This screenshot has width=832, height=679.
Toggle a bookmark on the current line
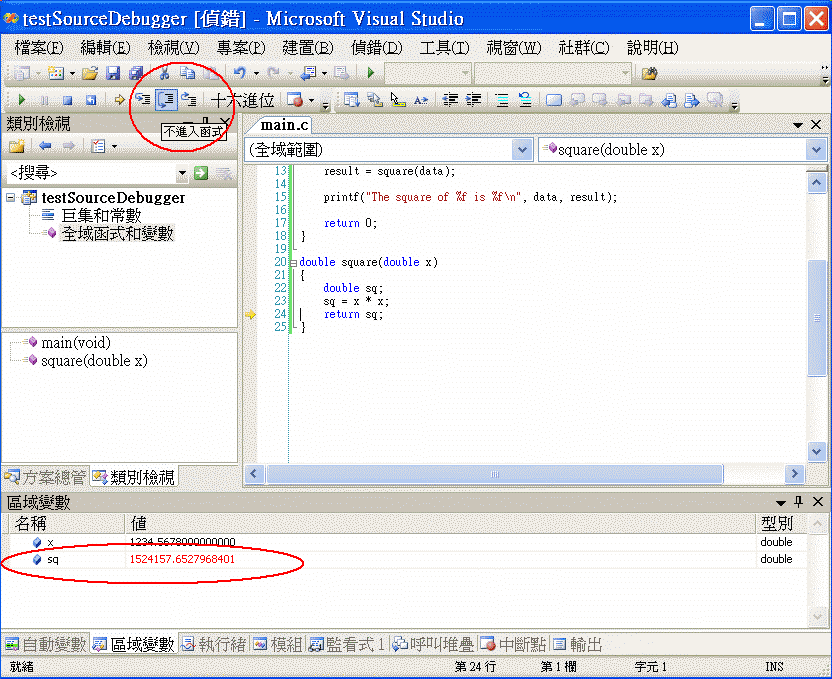pos(553,100)
